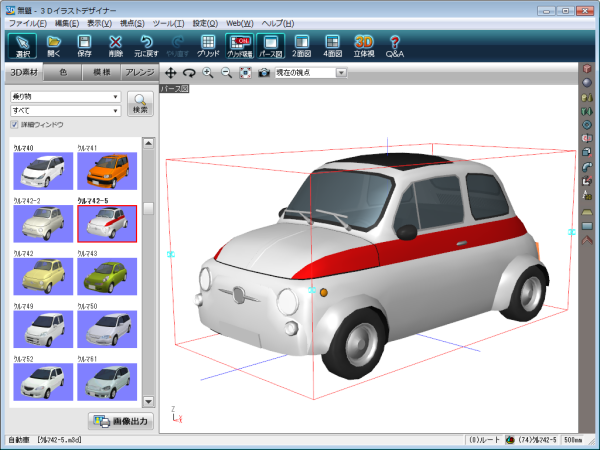
Task: Expand the すべて filter dropdown
Action: (x=117, y=111)
